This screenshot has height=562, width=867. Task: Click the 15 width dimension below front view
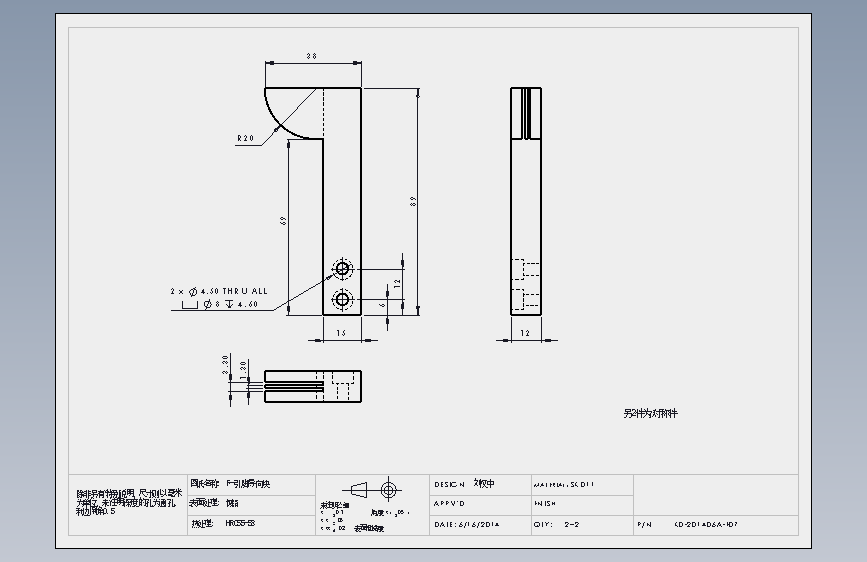tap(341, 333)
